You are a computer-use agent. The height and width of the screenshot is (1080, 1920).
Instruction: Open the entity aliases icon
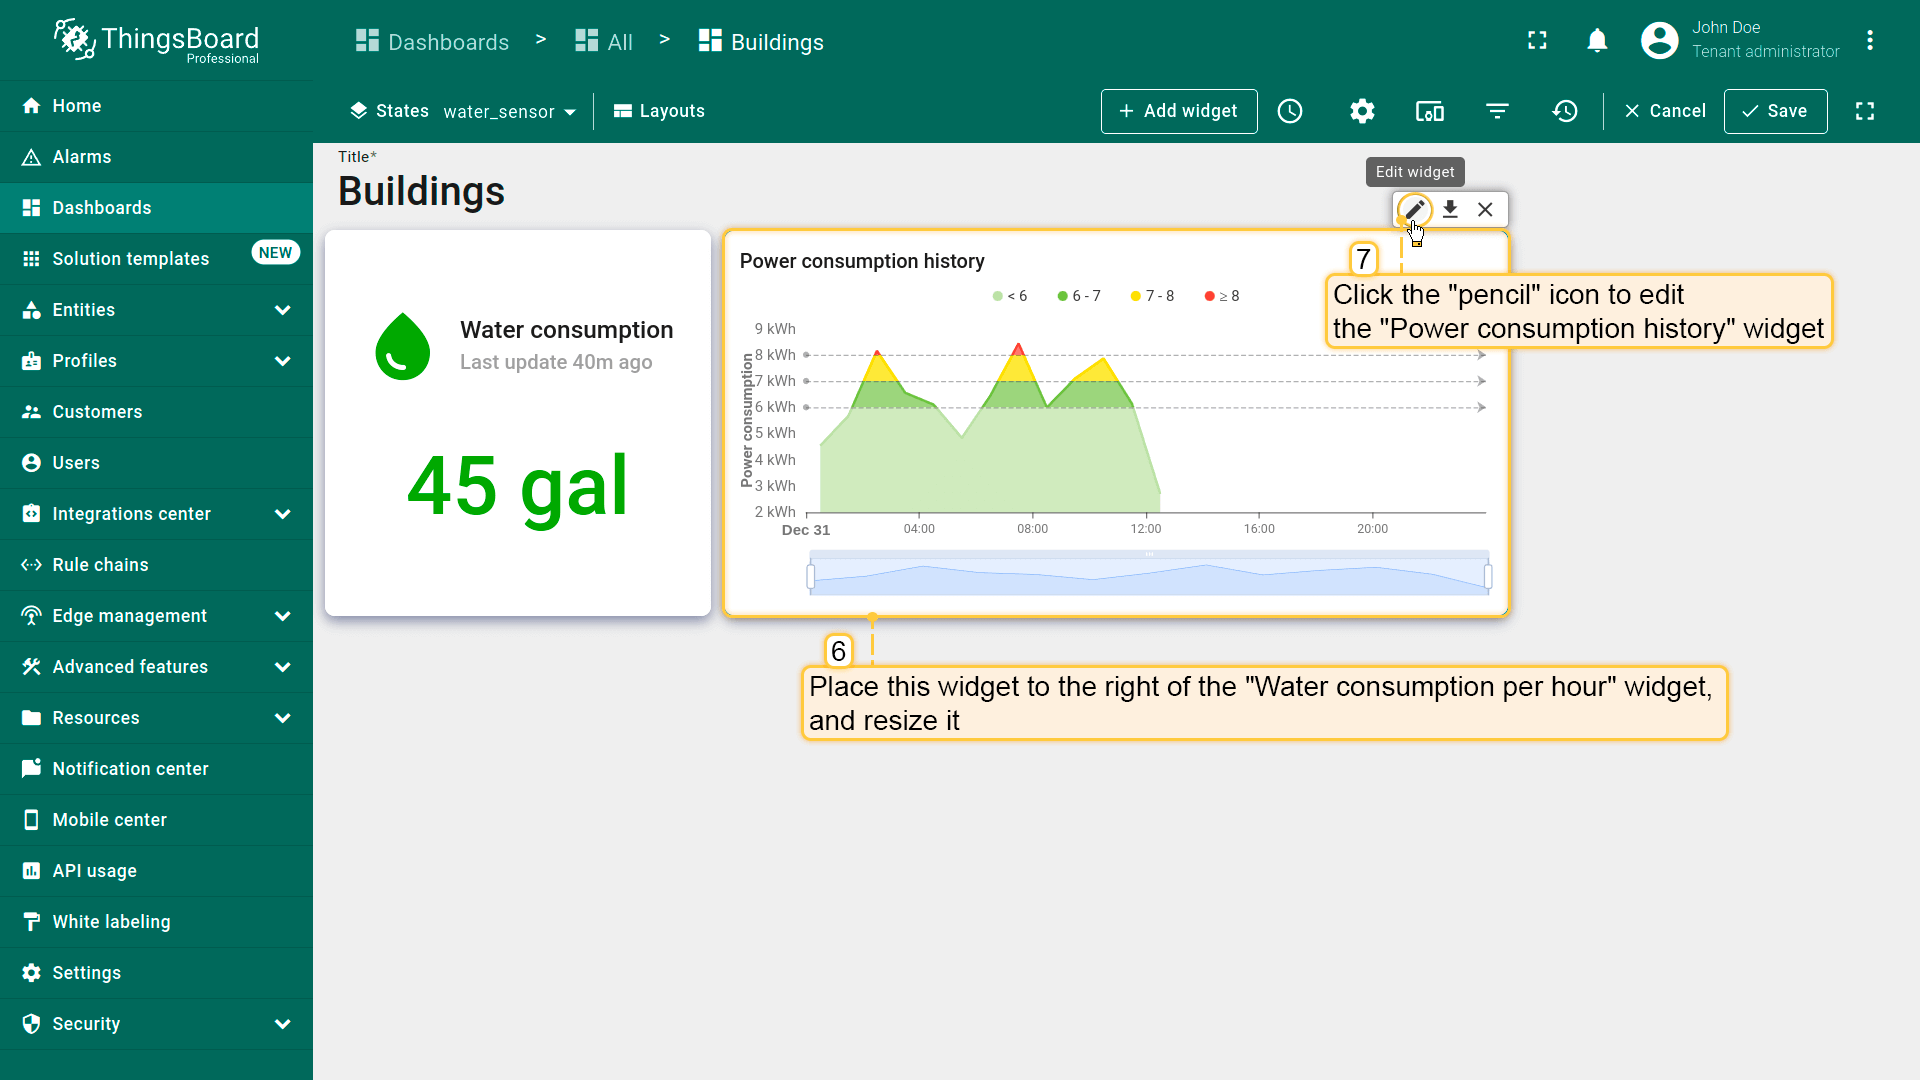pyautogui.click(x=1430, y=111)
